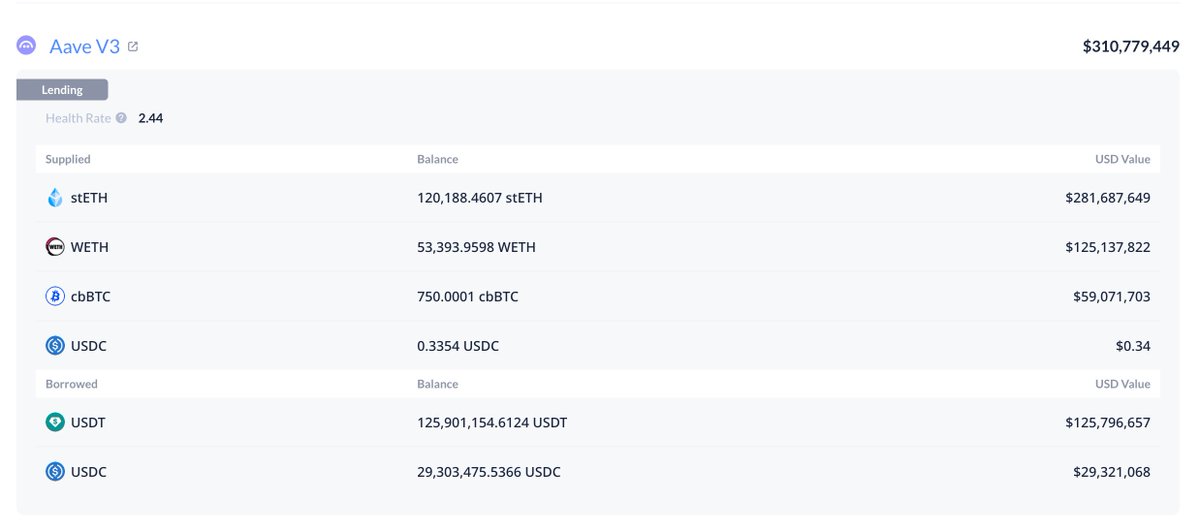Screen dimensions: 1200x532
Task: Click the USD value $125,137,822
Action: (x=1108, y=247)
